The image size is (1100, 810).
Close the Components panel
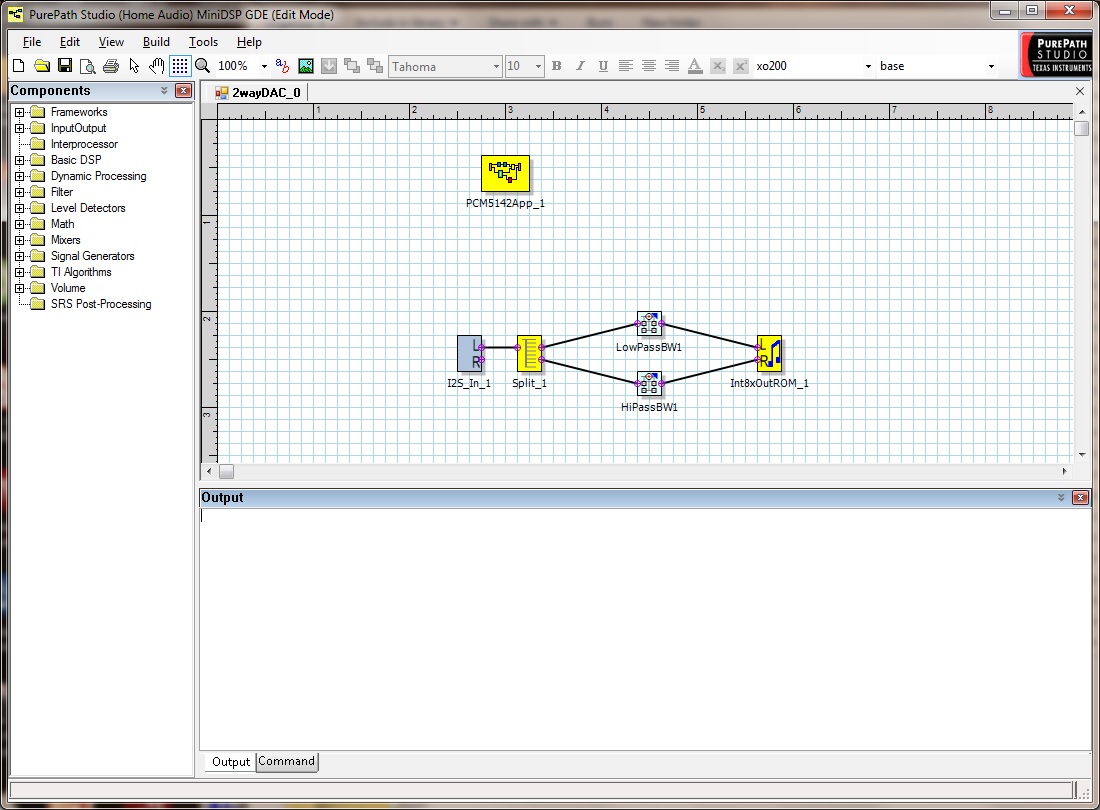point(183,90)
